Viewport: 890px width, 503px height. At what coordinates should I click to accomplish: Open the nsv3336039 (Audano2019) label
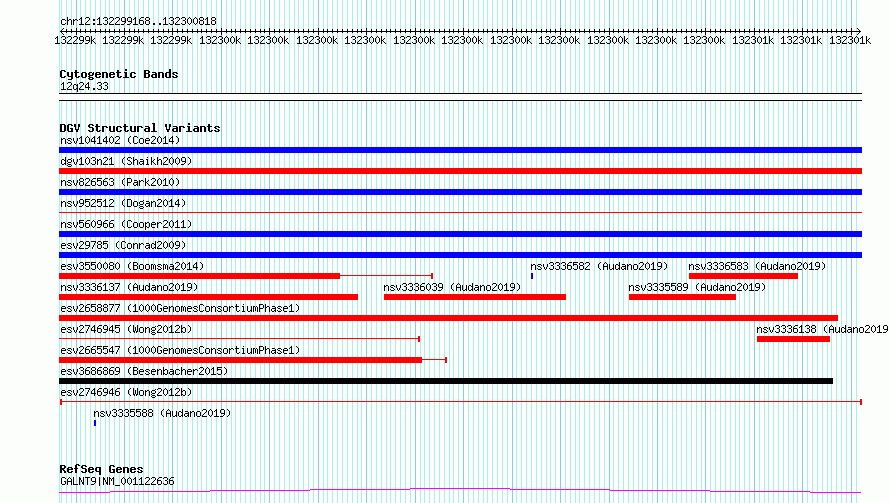(452, 287)
